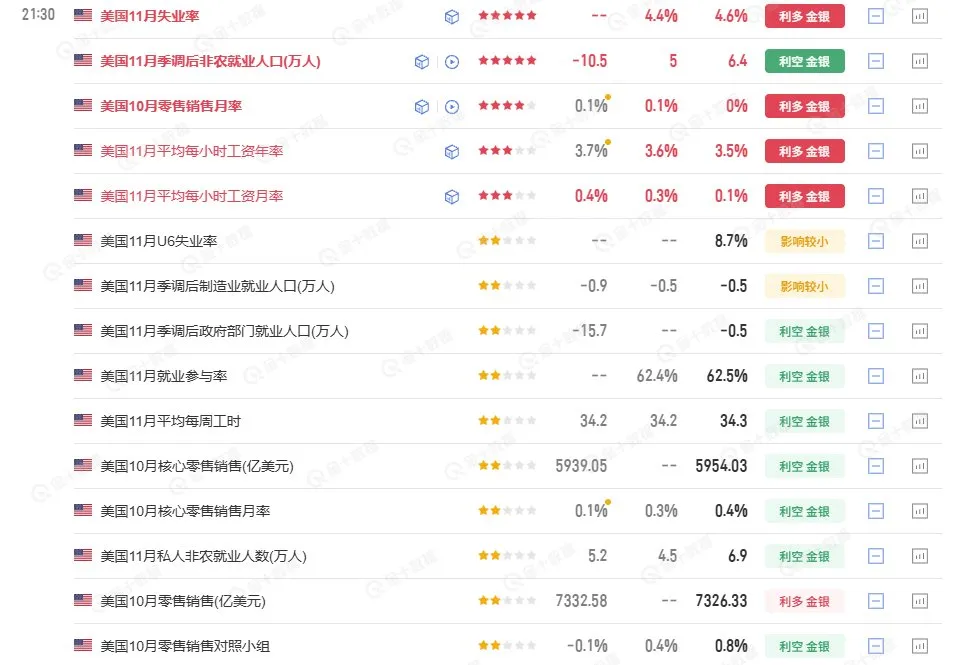Click 利空 金银 tag on 非农就业人口 row
Image resolution: width=960 pixels, height=665 pixels.
pyautogui.click(x=804, y=62)
